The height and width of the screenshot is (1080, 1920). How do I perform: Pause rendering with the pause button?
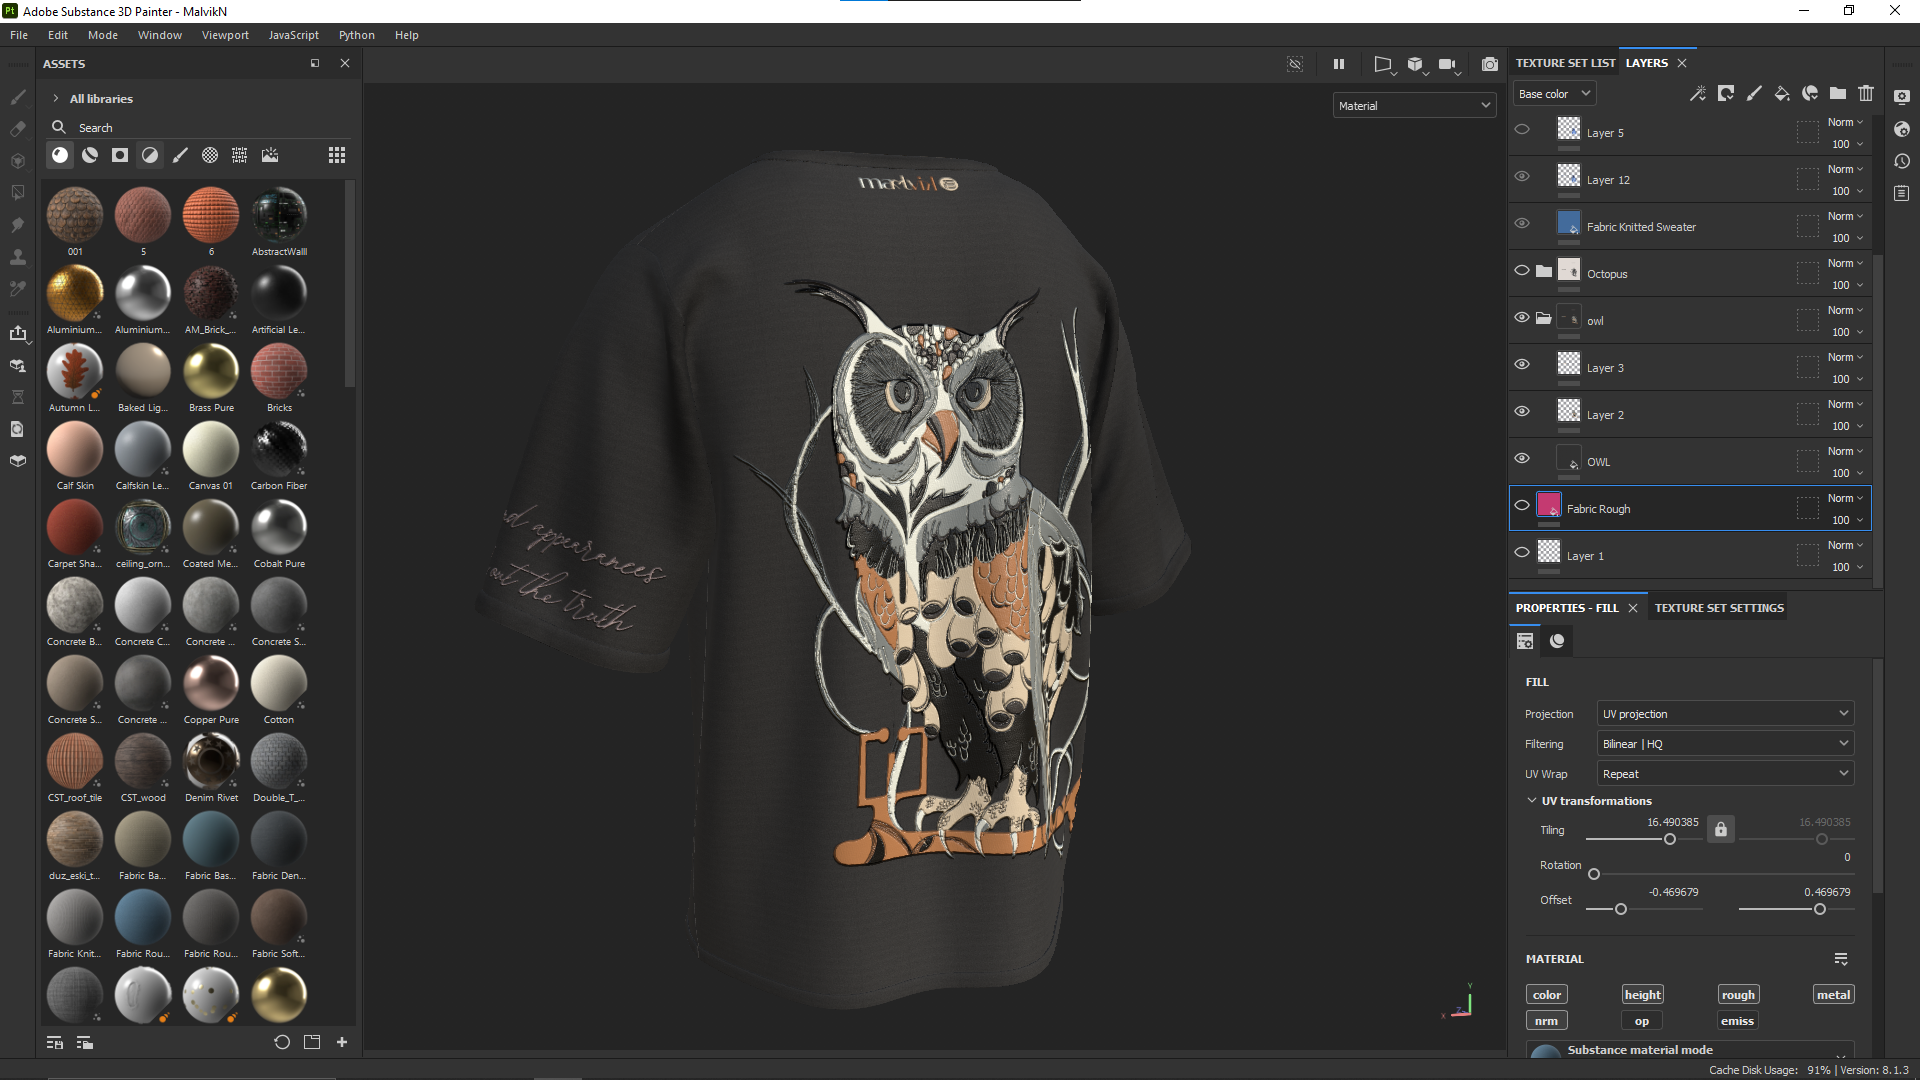[x=1339, y=64]
